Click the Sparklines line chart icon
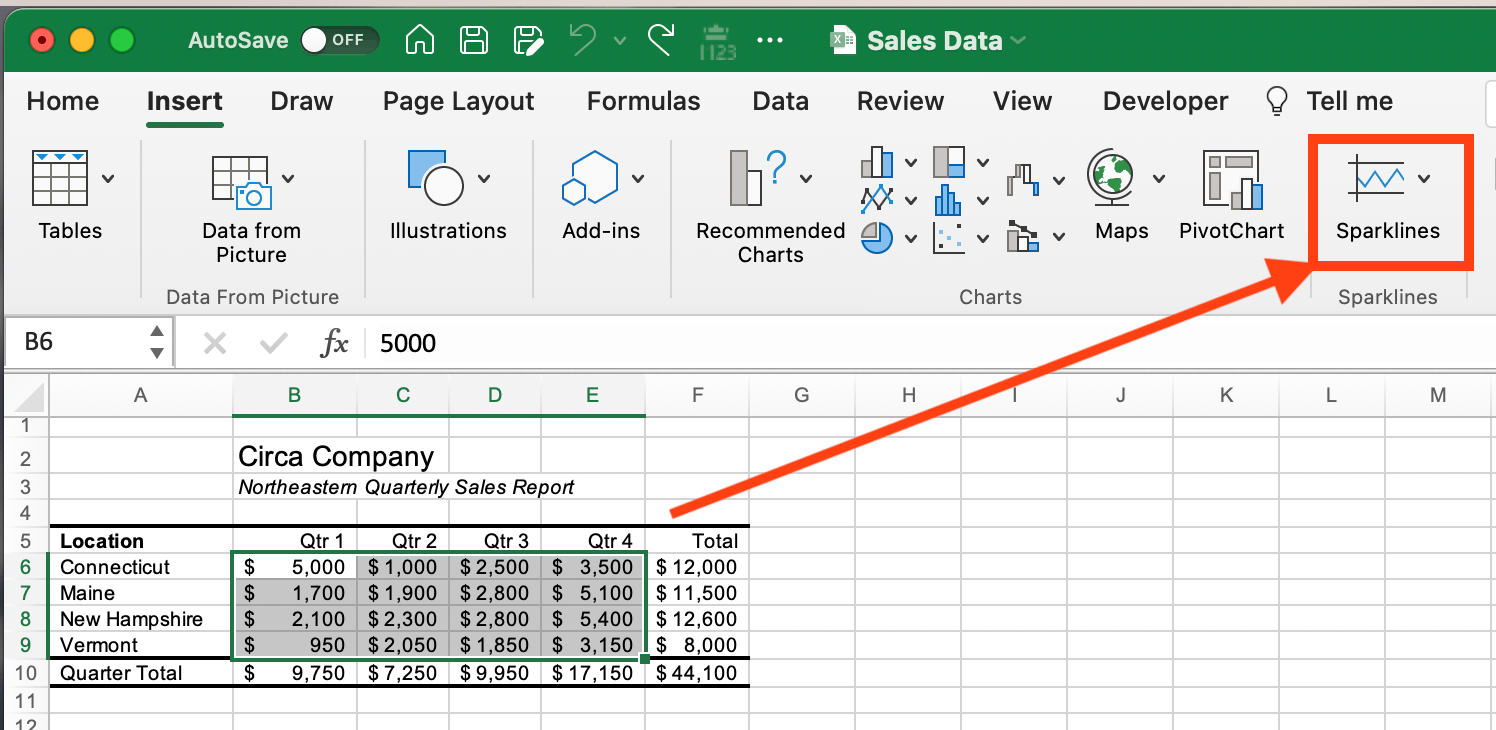Screen dimensions: 1496x730 pyautogui.click(x=1376, y=179)
